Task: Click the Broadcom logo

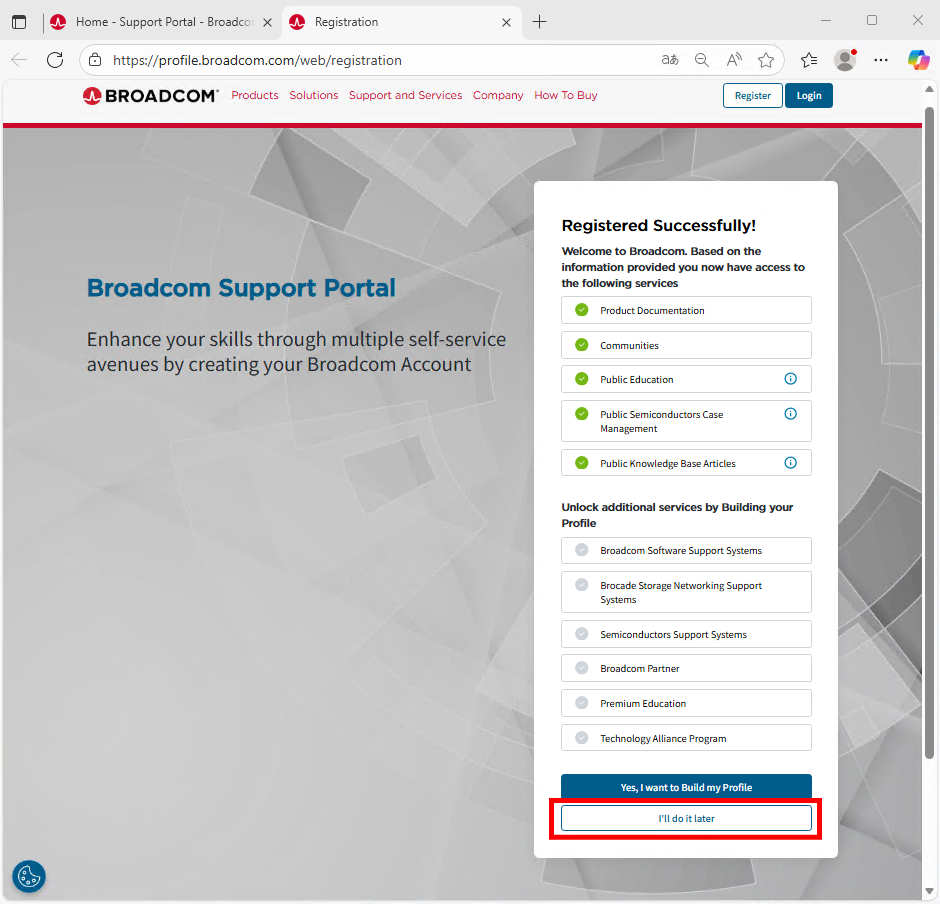Action: (x=151, y=96)
